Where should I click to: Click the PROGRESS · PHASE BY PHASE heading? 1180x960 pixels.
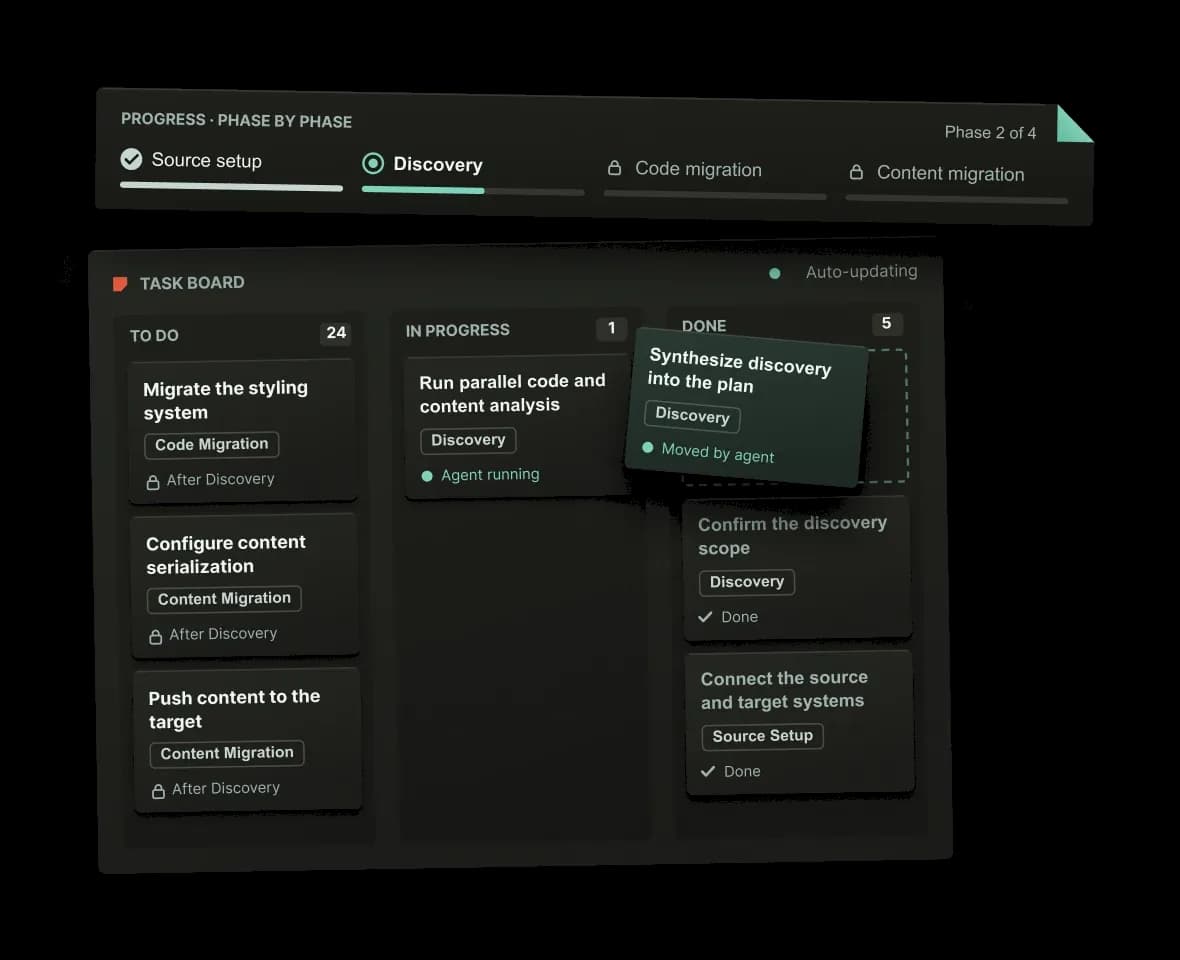236,120
